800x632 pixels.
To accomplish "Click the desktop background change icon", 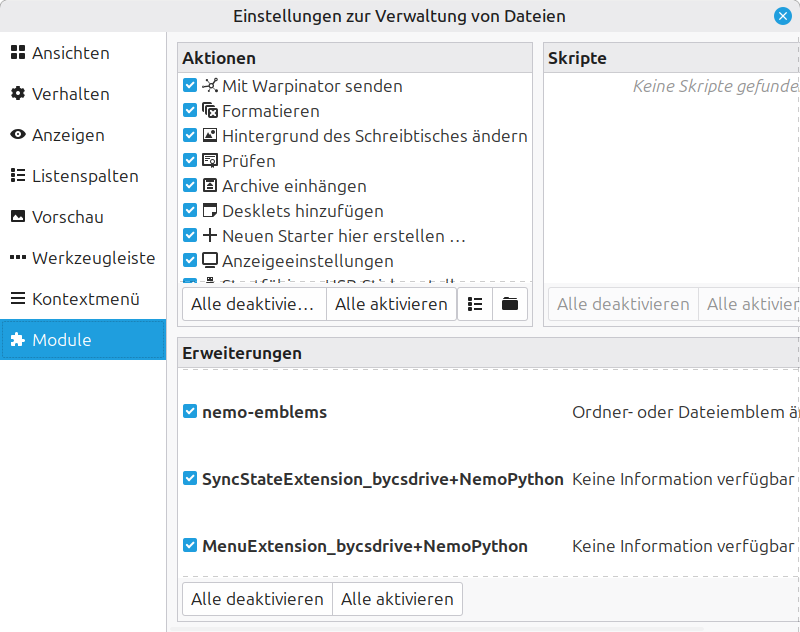I will click(210, 136).
